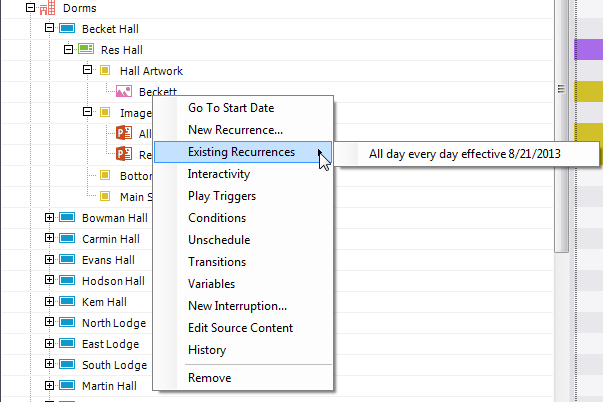Expand the South Lodge node
Image resolution: width=603 pixels, height=402 pixels.
coord(49,364)
